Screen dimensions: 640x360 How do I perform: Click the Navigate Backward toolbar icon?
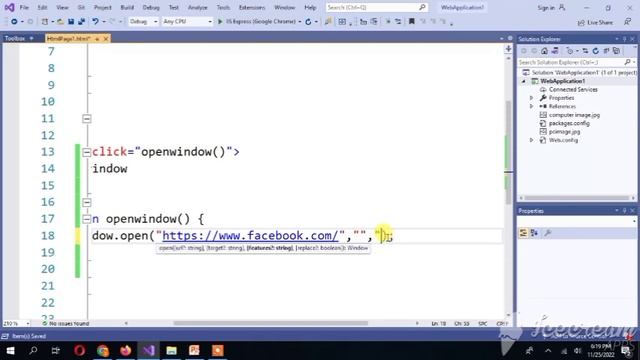pyautogui.click(x=14, y=22)
